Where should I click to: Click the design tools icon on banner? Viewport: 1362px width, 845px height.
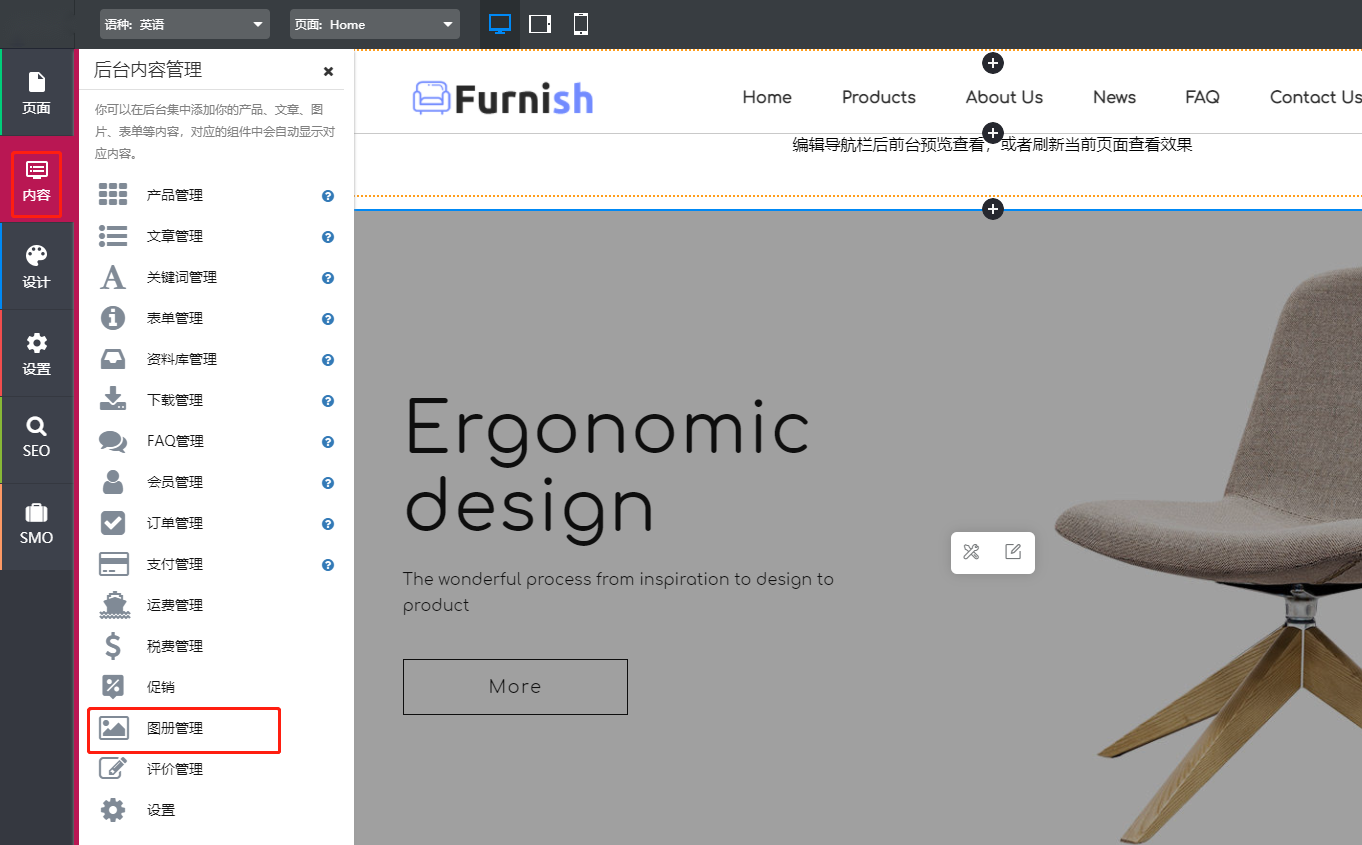pos(971,552)
